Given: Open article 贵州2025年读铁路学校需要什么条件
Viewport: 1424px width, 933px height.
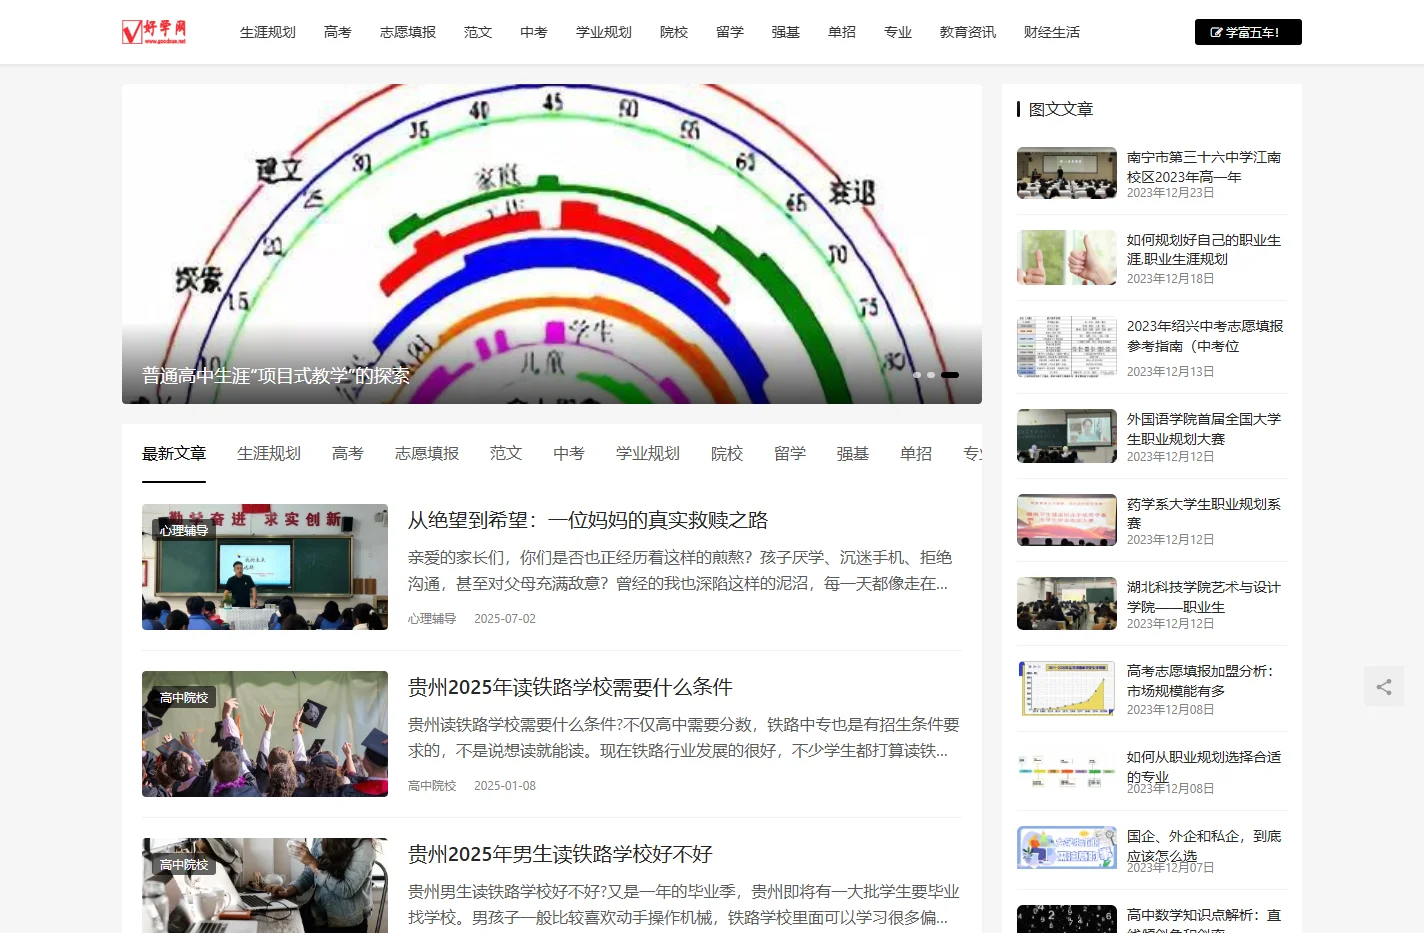Looking at the screenshot, I should click(x=570, y=687).
